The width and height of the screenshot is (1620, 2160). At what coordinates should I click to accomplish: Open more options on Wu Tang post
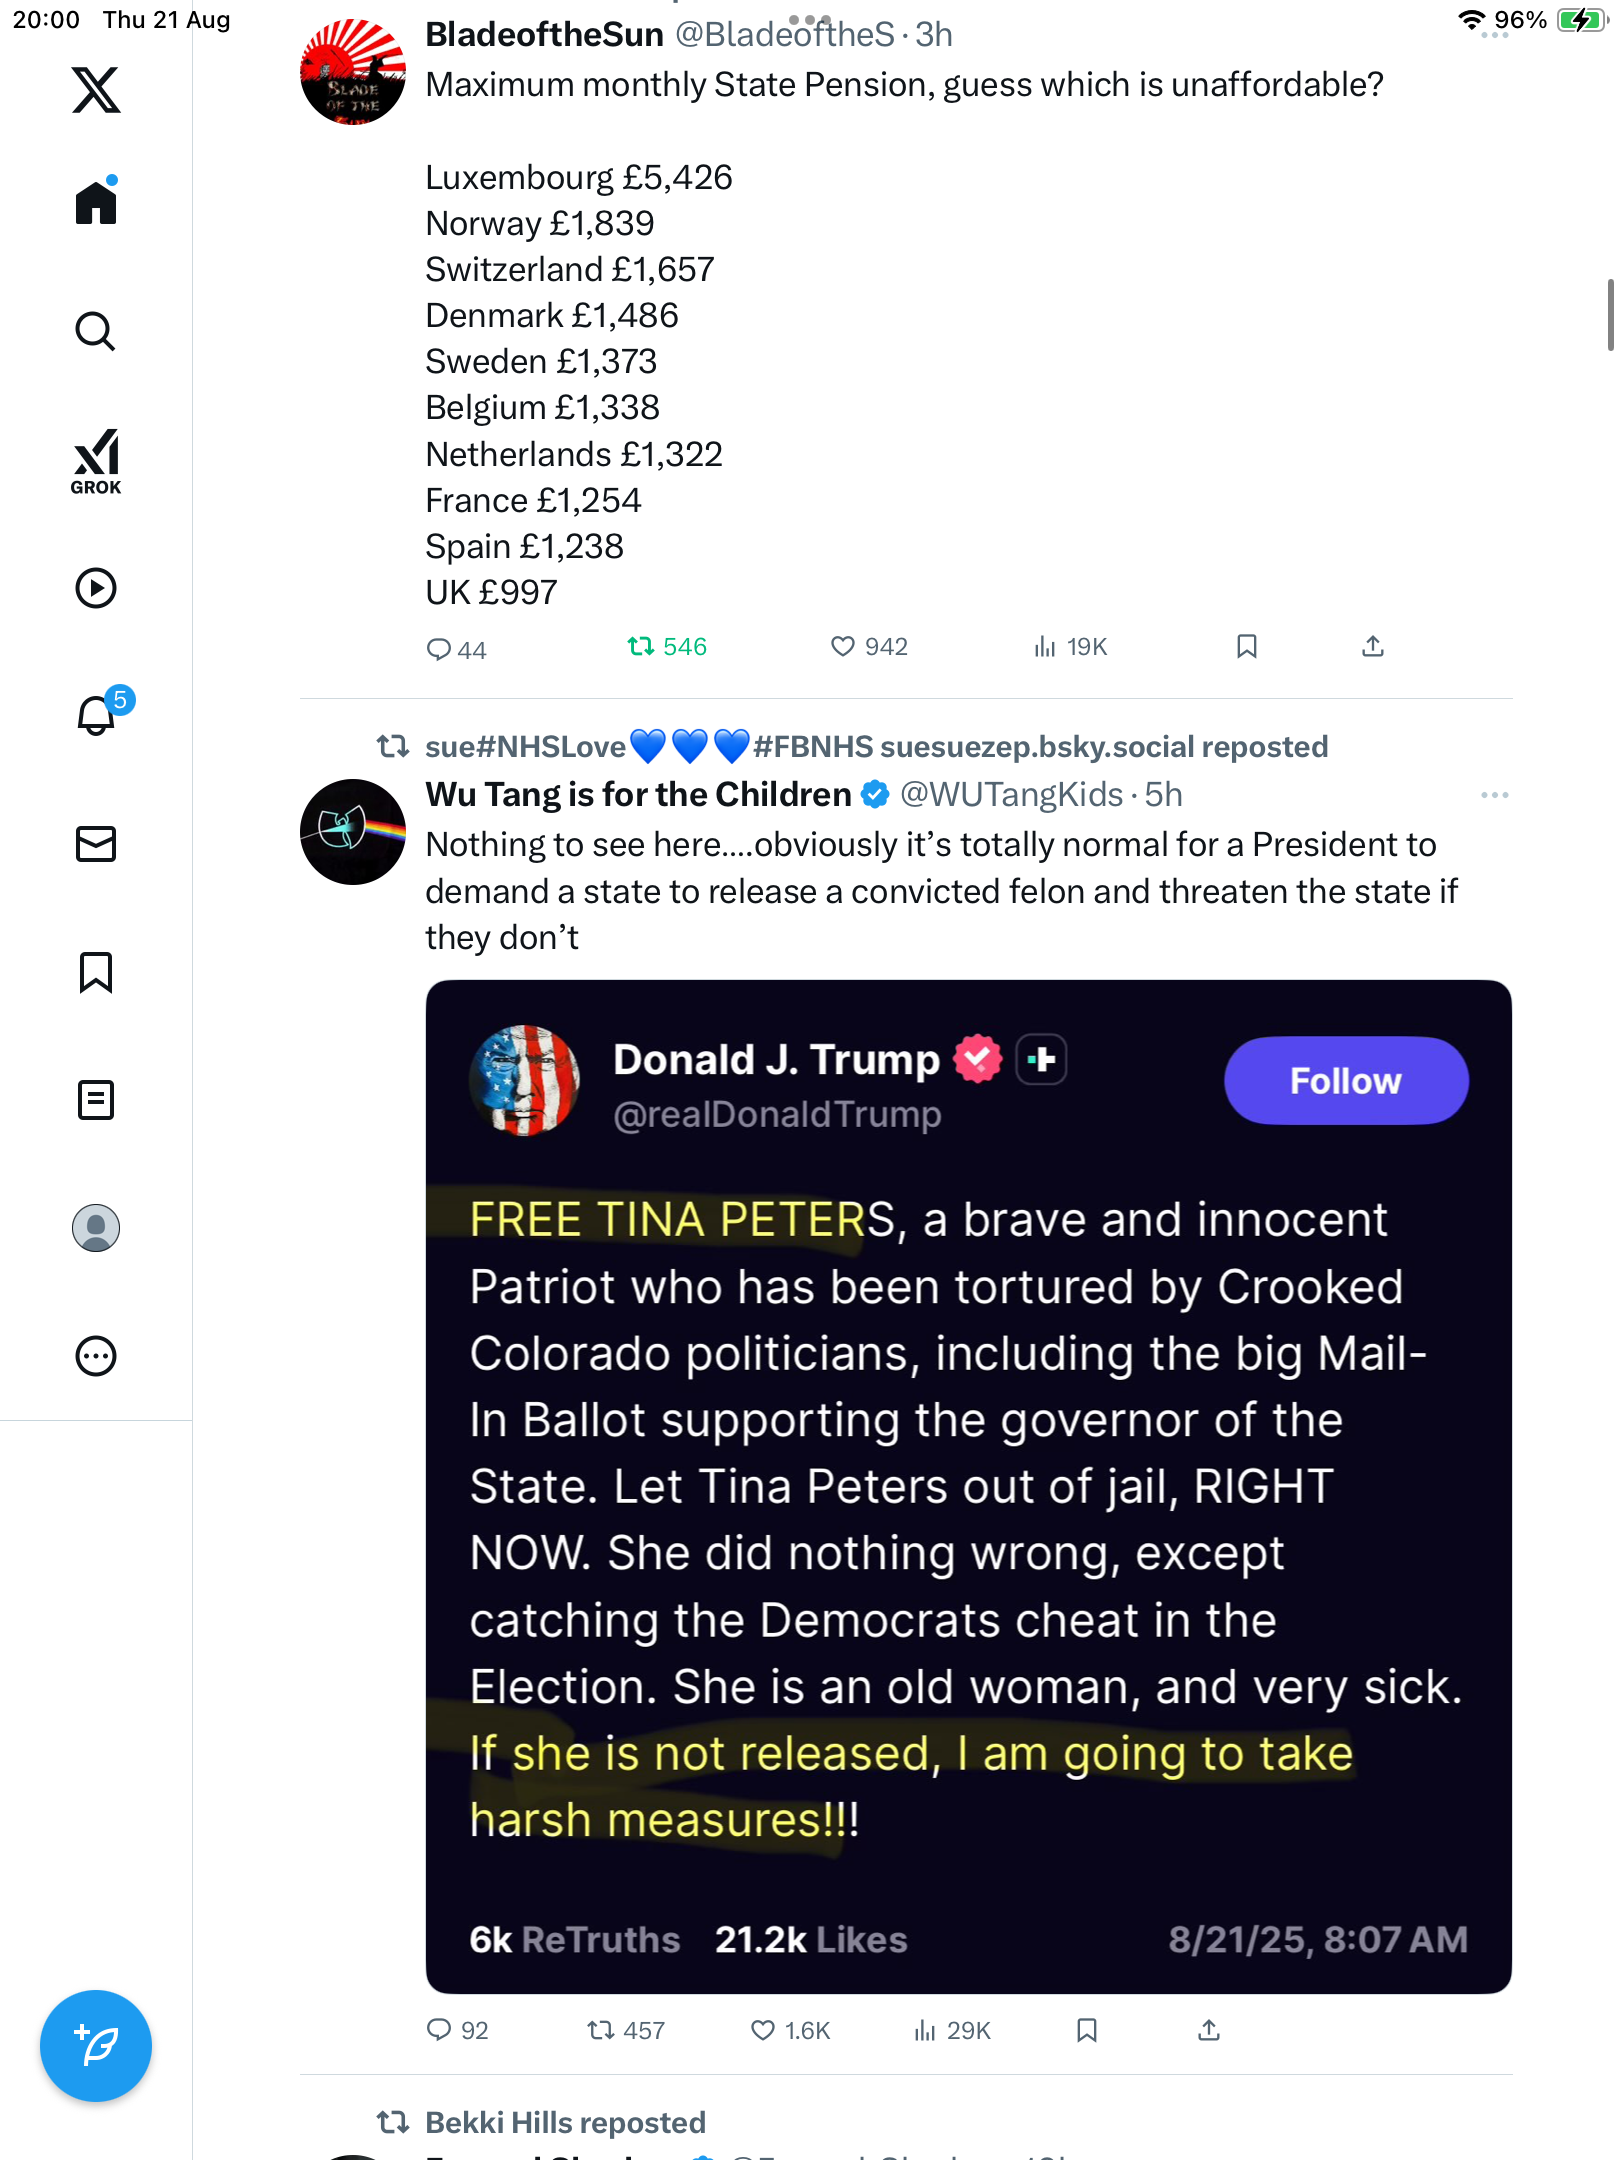1494,795
